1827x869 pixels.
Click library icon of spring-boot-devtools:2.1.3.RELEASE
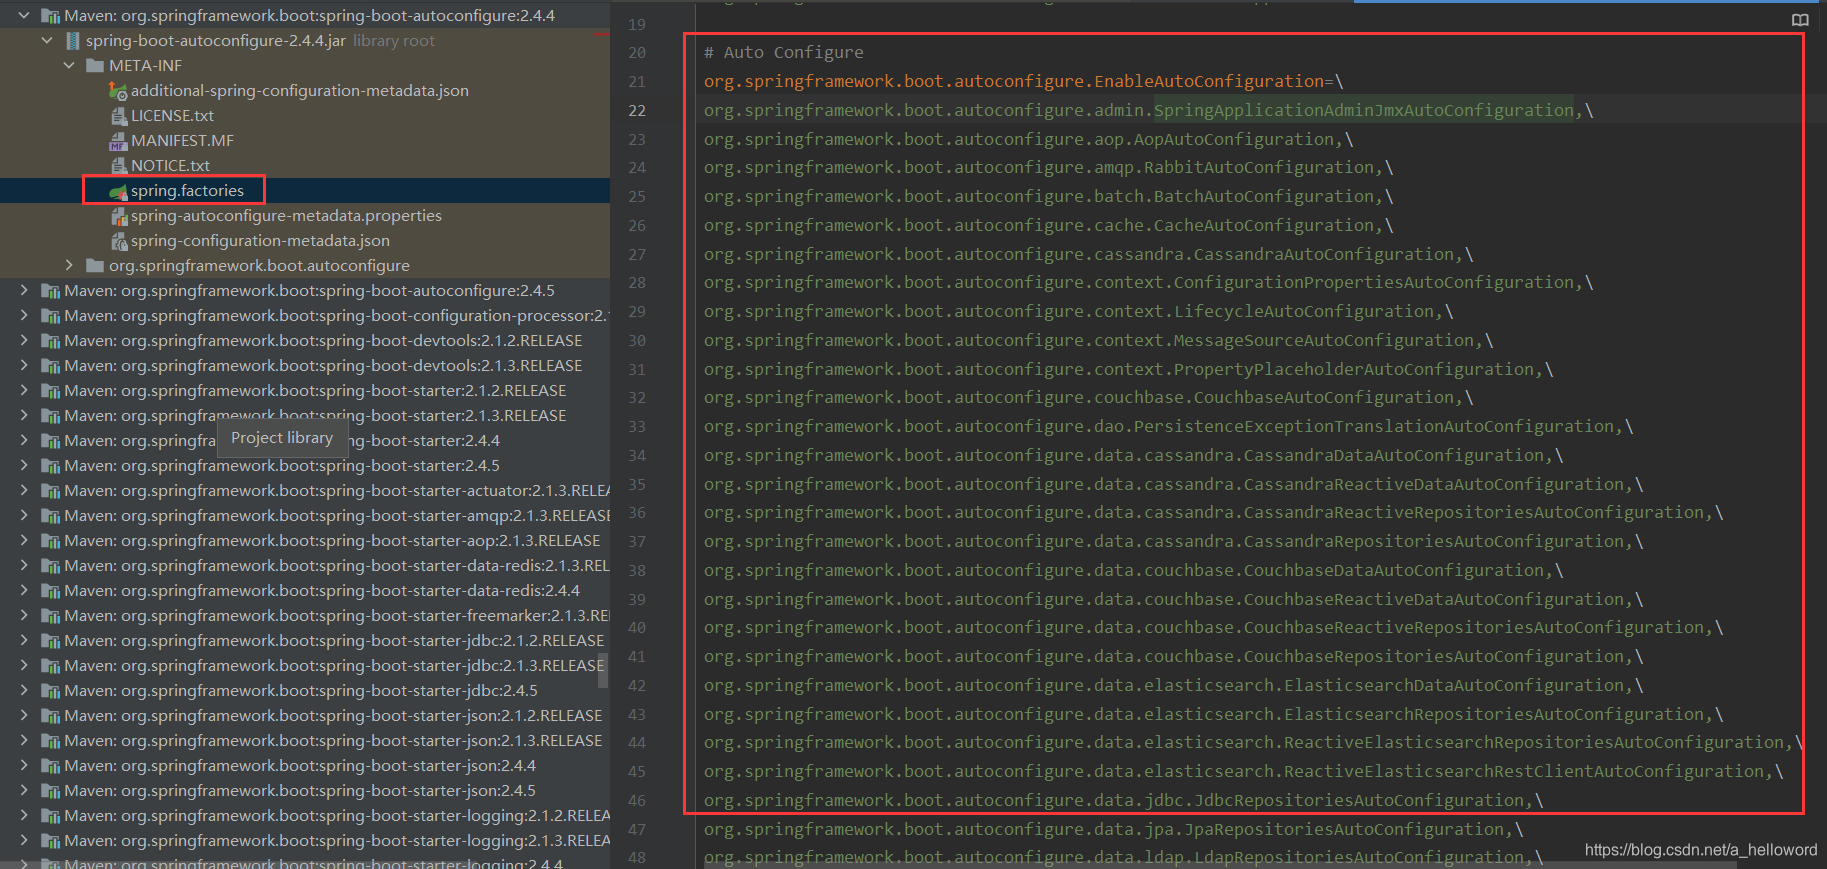(50, 366)
